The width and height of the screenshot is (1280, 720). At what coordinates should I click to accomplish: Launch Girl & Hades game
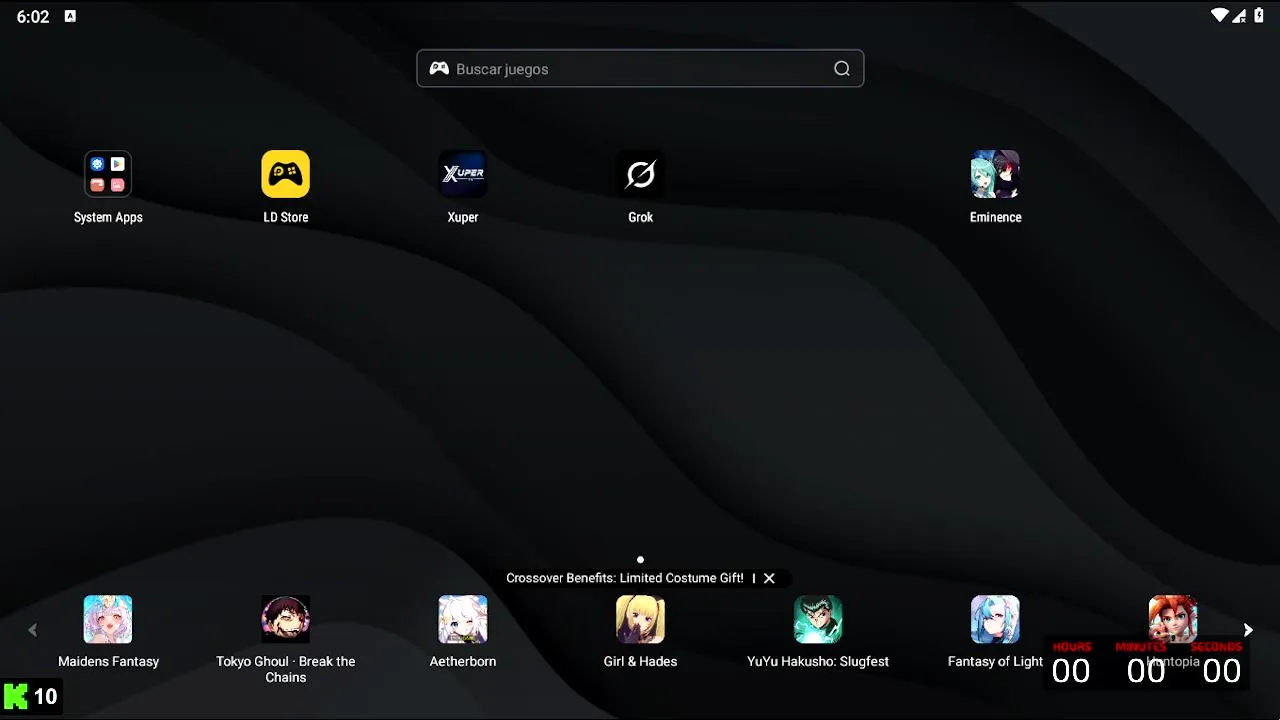click(640, 619)
